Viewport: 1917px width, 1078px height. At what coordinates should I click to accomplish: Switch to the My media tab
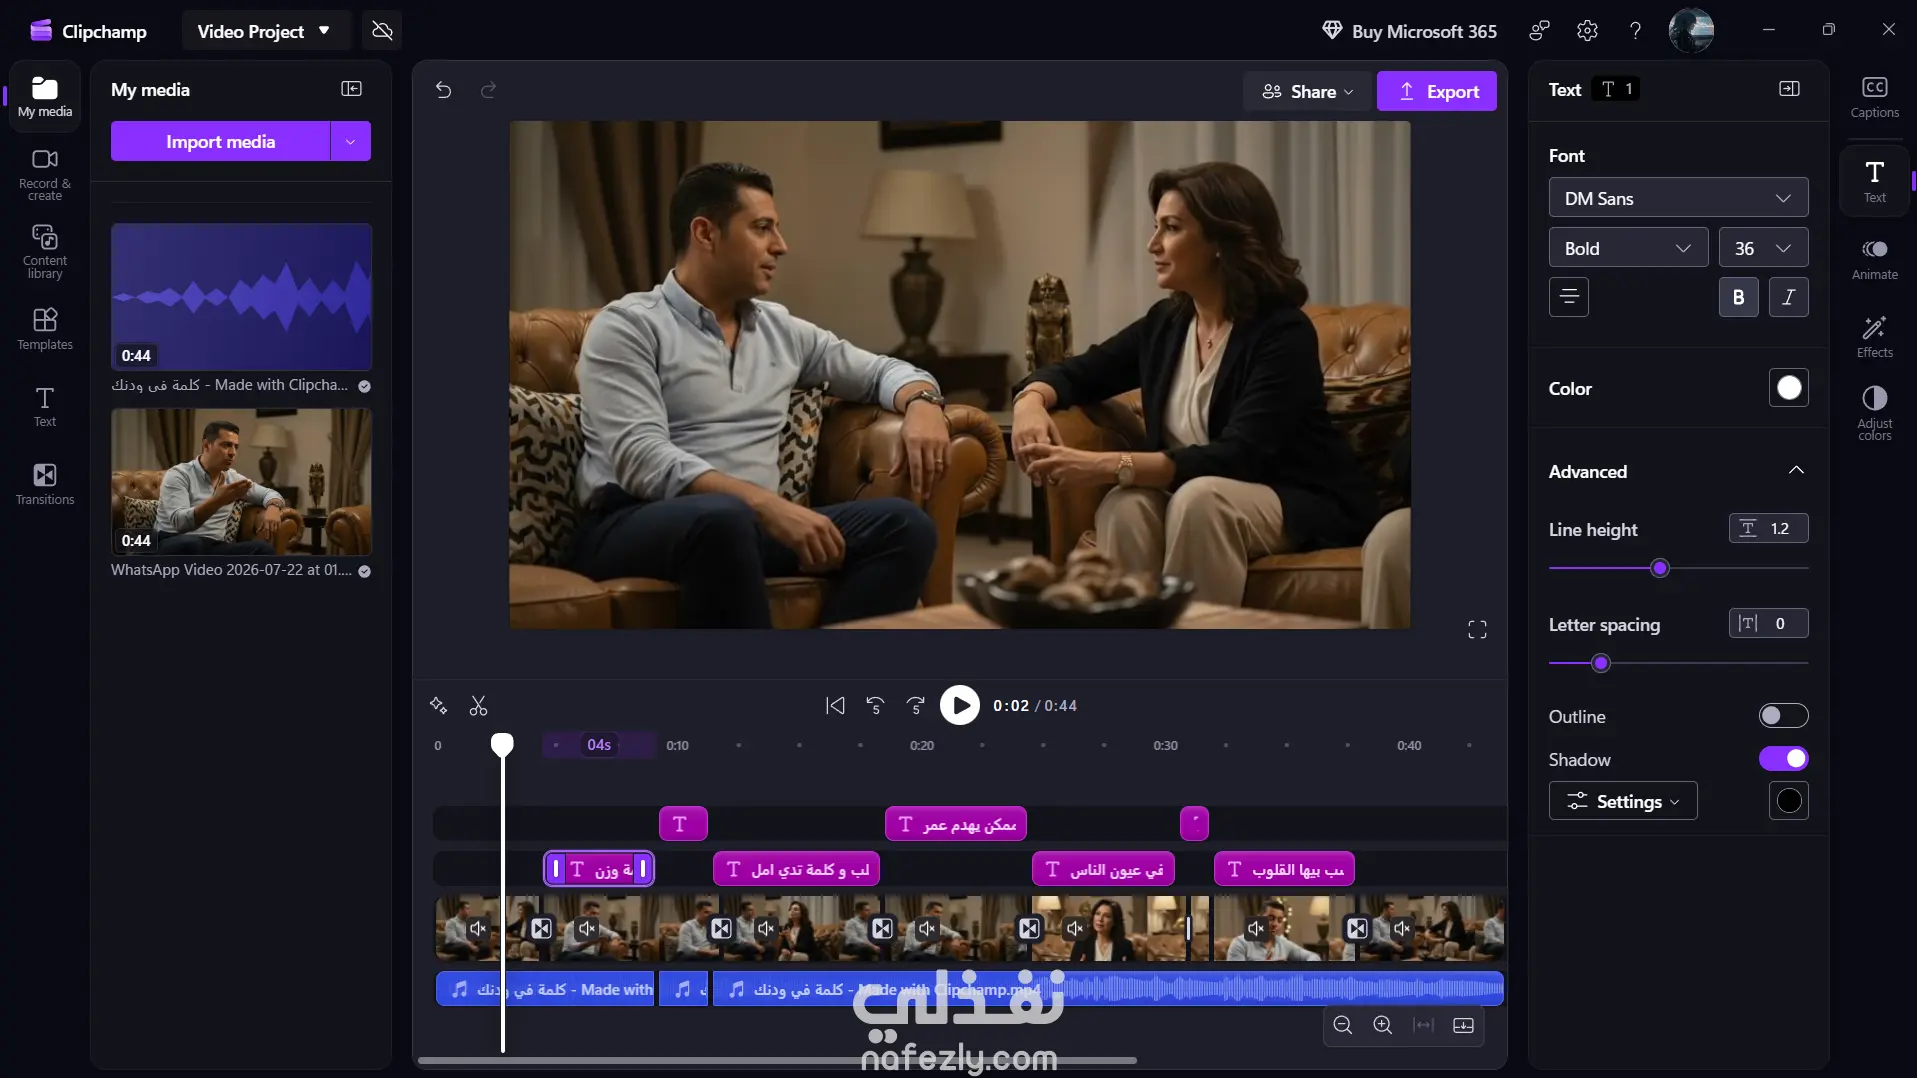[x=45, y=97]
